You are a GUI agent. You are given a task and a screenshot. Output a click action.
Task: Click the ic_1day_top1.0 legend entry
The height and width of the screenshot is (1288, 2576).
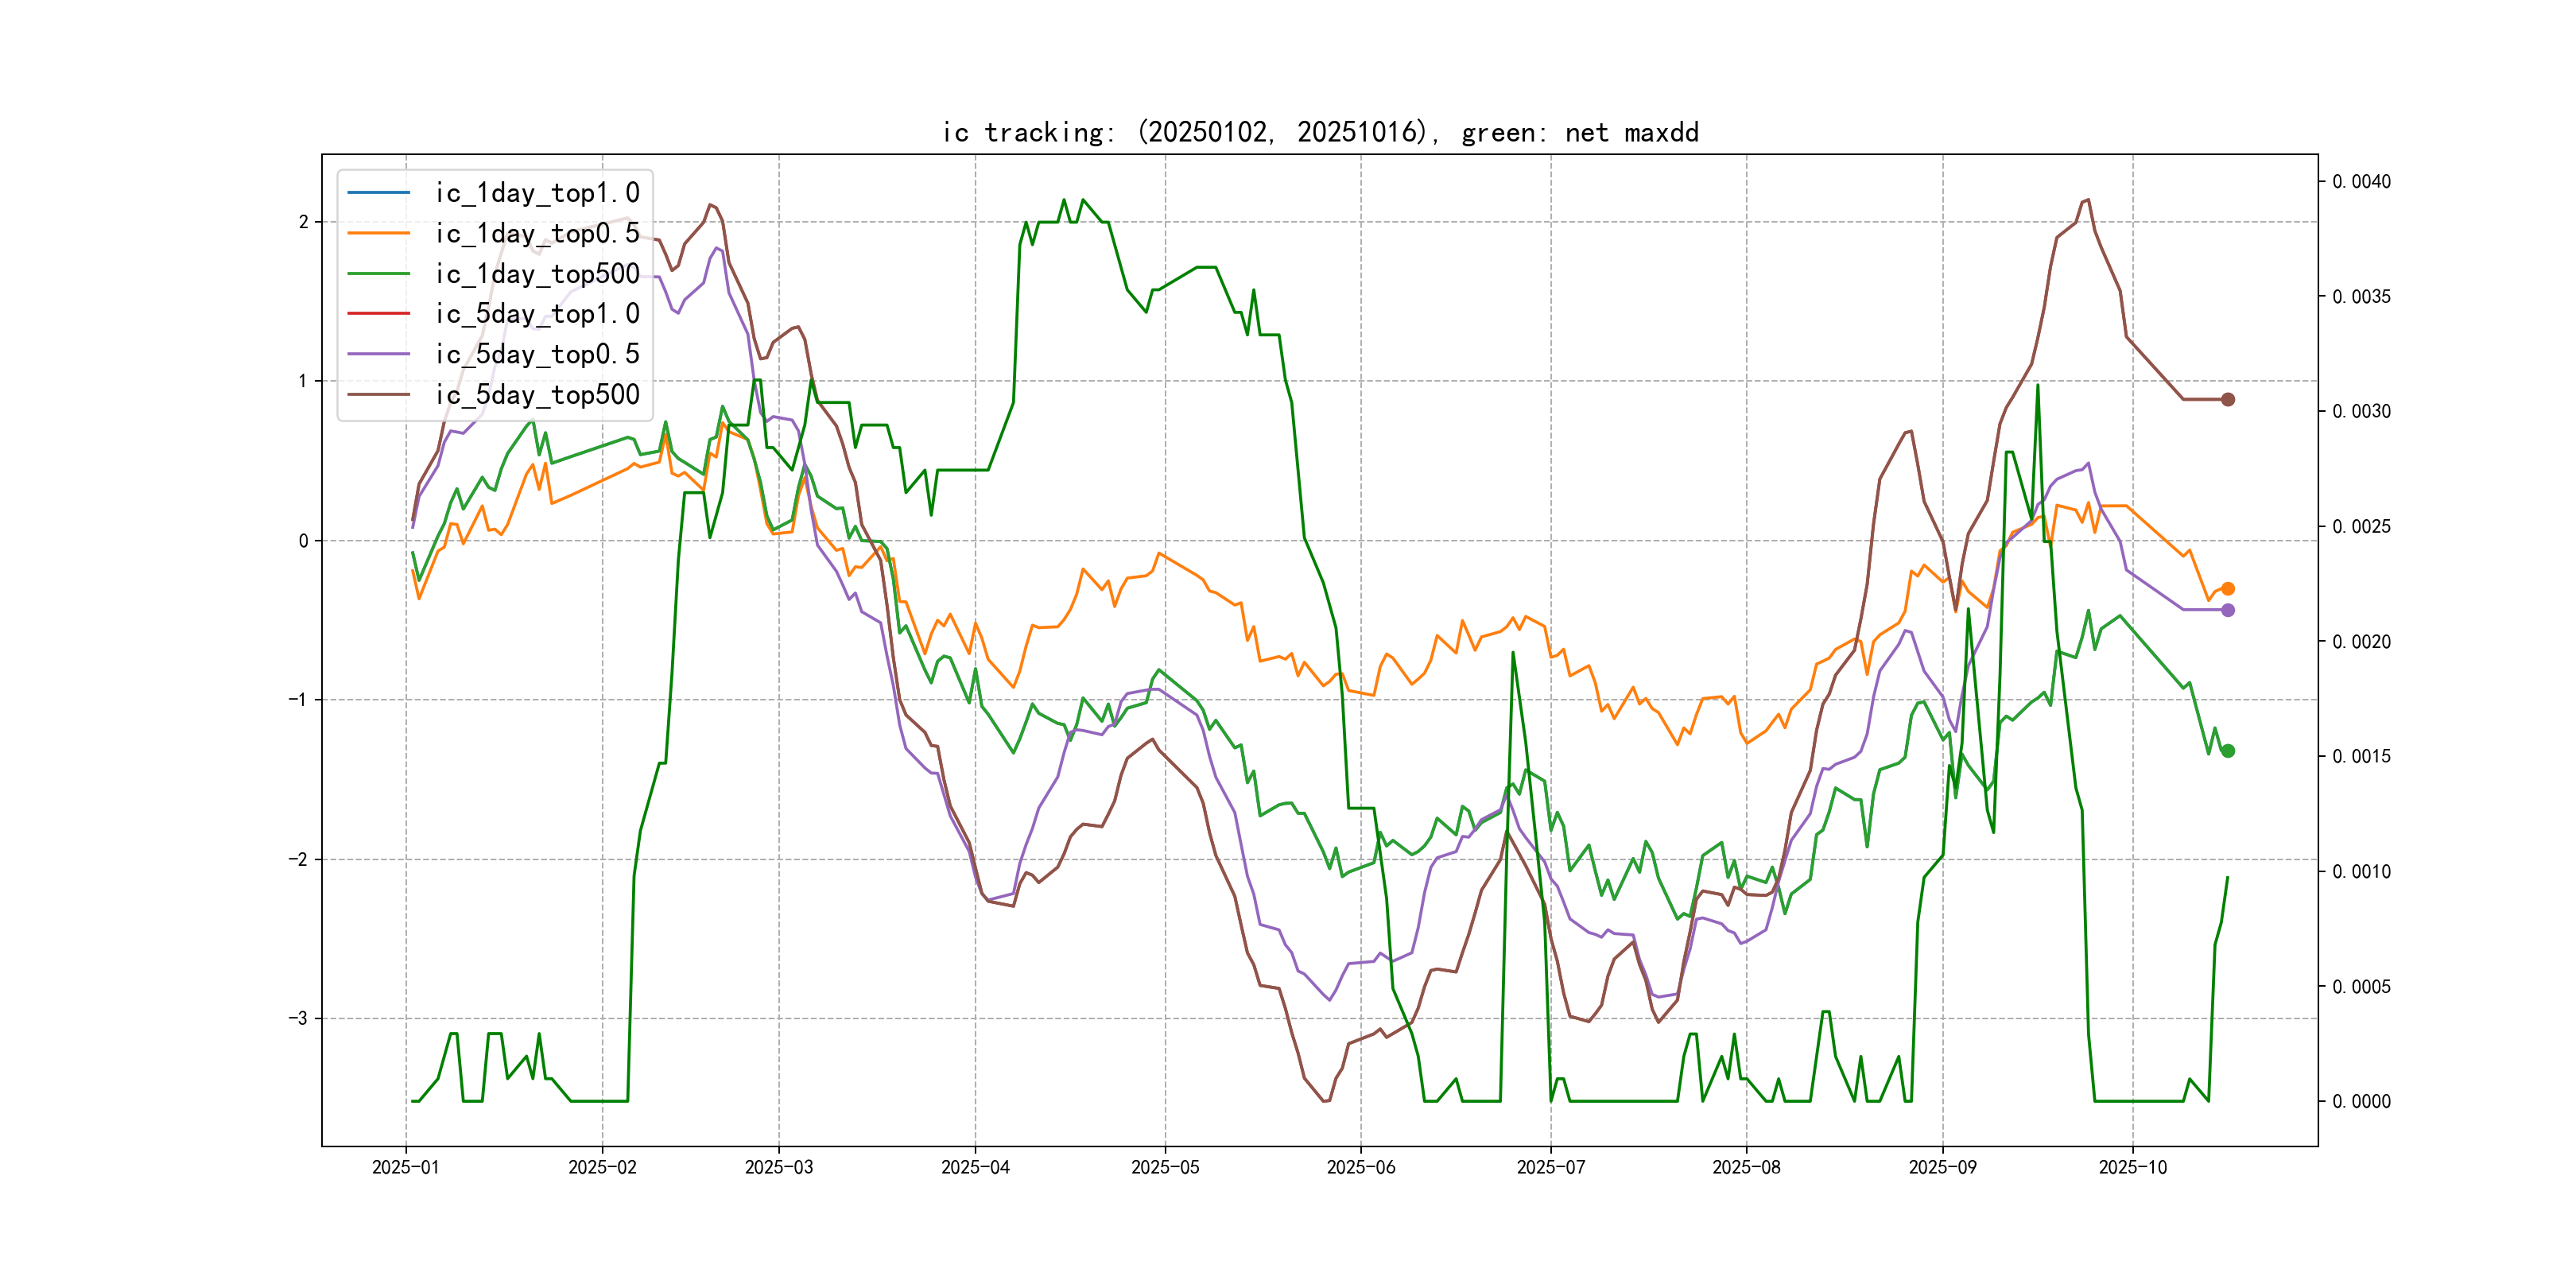click(x=536, y=192)
